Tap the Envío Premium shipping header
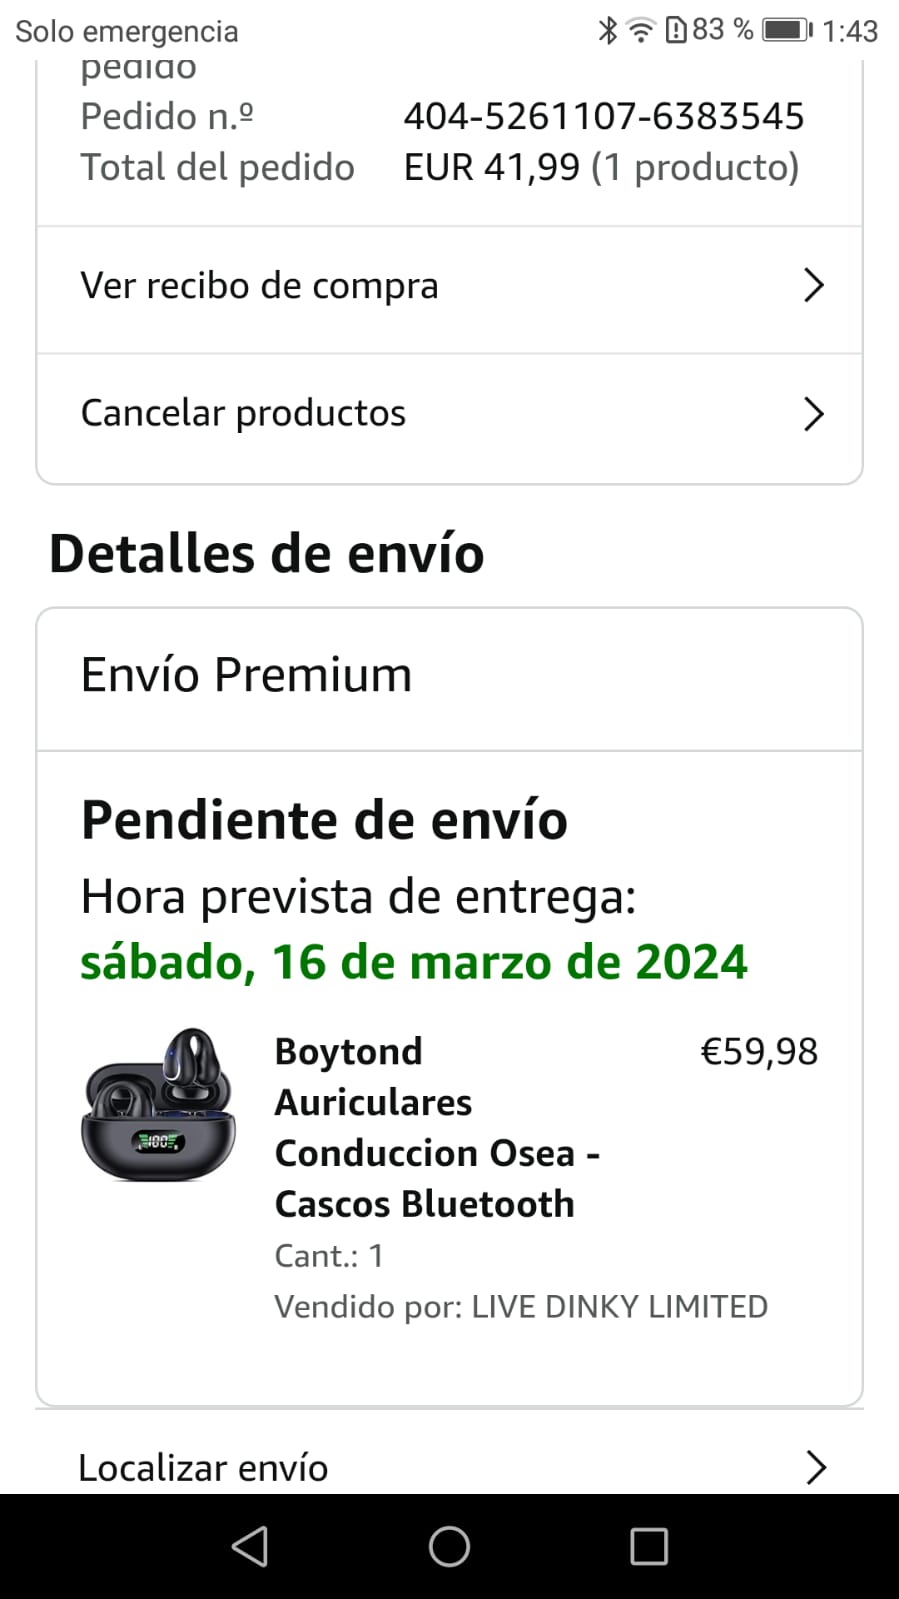Screen dimensions: 899x1599 click(x=246, y=675)
